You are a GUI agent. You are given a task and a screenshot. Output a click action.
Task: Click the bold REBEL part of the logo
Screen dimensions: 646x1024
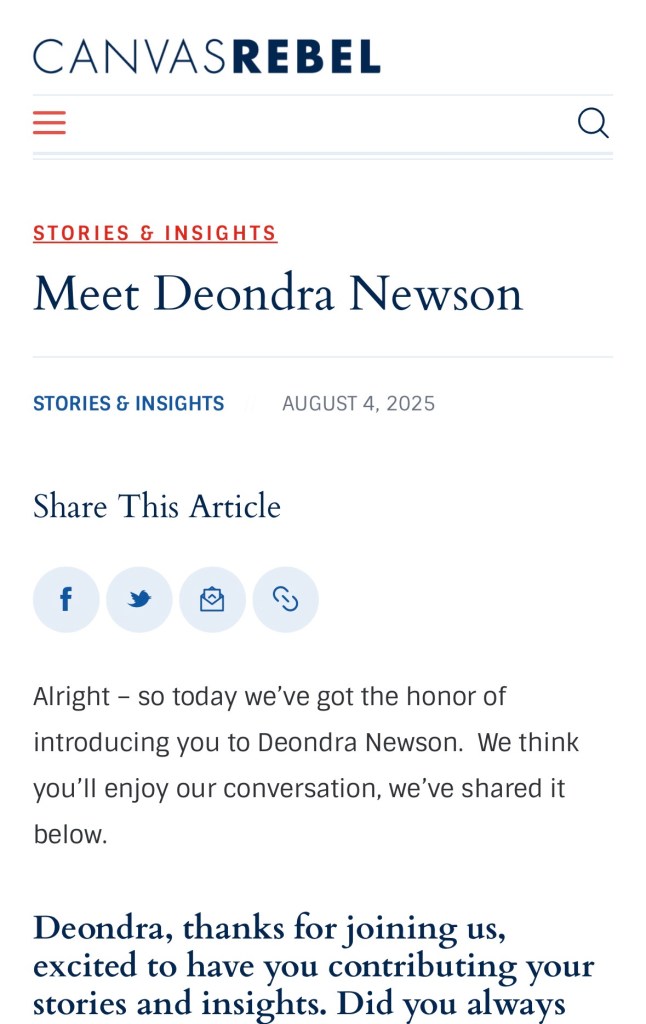pyautogui.click(x=306, y=56)
